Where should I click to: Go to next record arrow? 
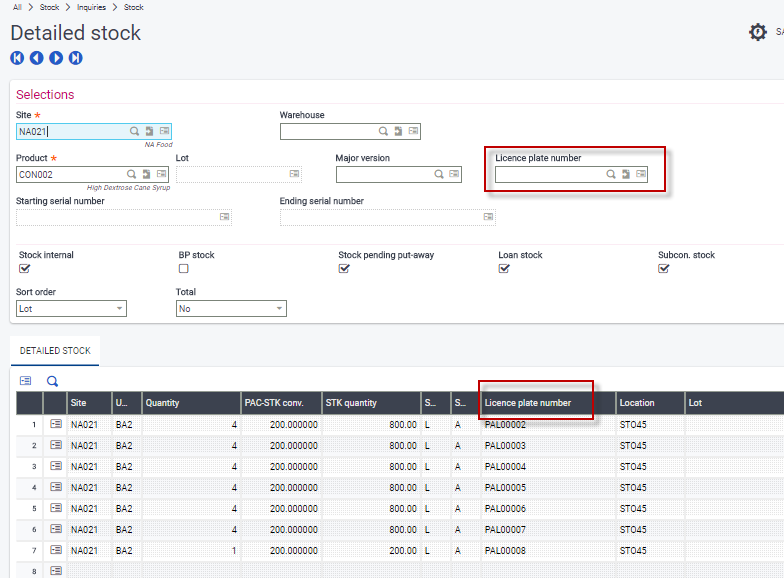[x=56, y=58]
